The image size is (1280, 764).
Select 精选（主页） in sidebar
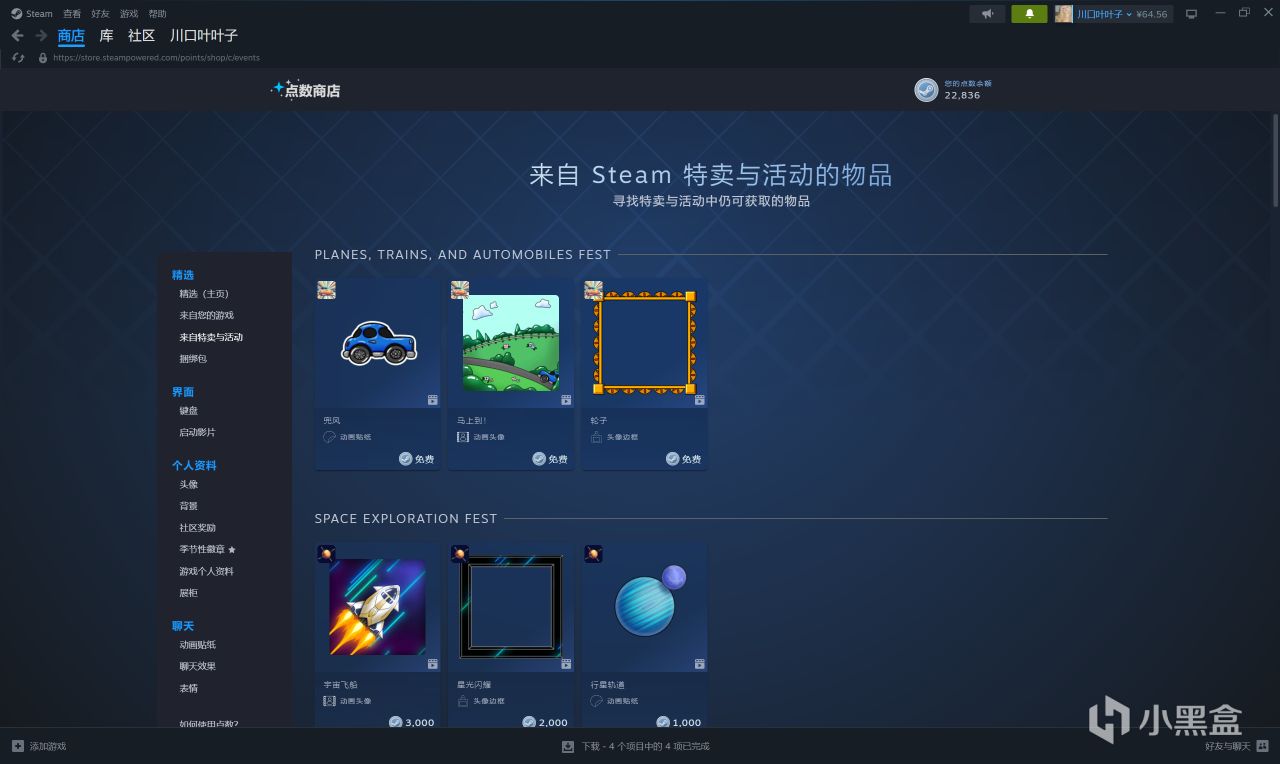(x=204, y=294)
